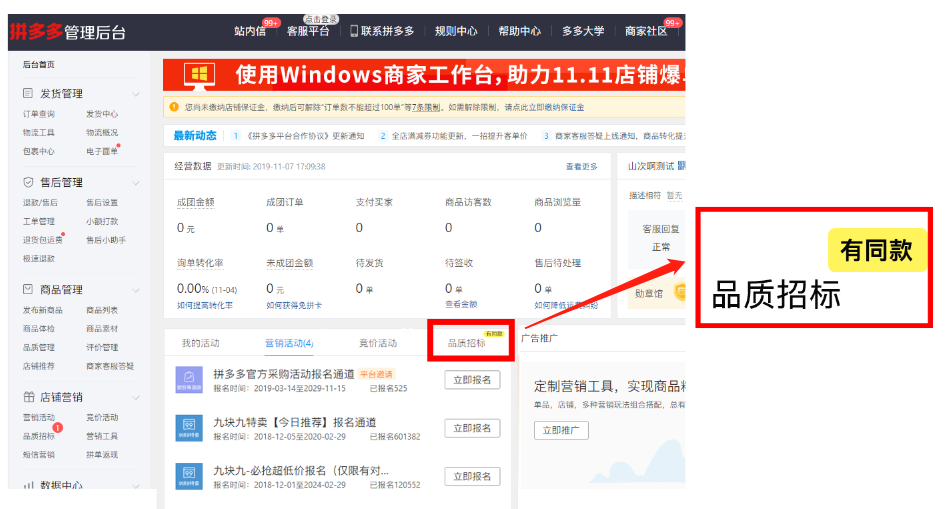The width and height of the screenshot is (950, 509).
Task: Click the 如何获得免拼卡 link
Action: pos(294,305)
